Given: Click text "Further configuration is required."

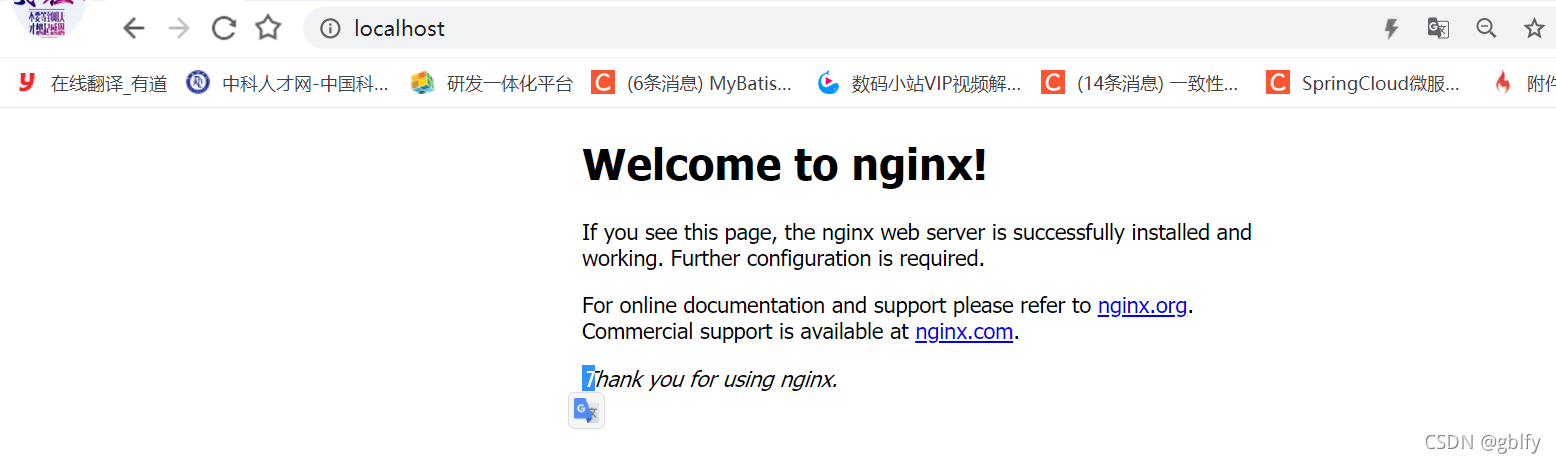Looking at the screenshot, I should 828,259.
